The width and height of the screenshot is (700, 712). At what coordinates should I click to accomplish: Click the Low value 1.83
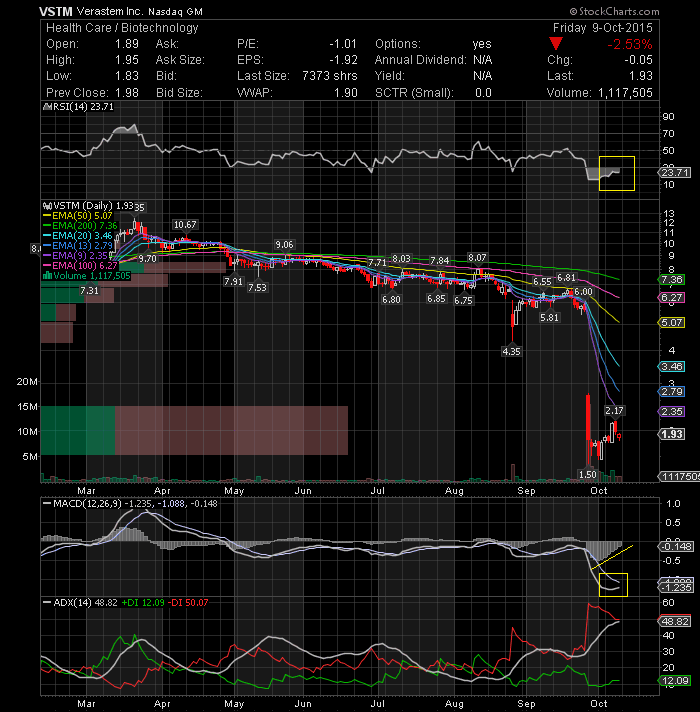coord(127,76)
